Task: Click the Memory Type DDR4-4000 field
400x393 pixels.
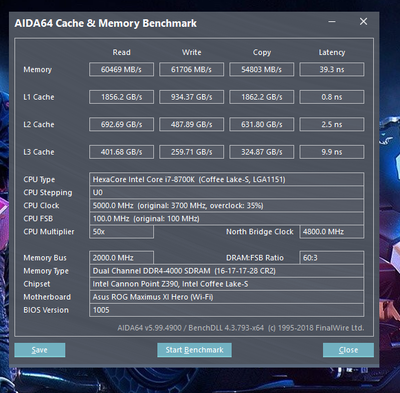Action: point(226,271)
